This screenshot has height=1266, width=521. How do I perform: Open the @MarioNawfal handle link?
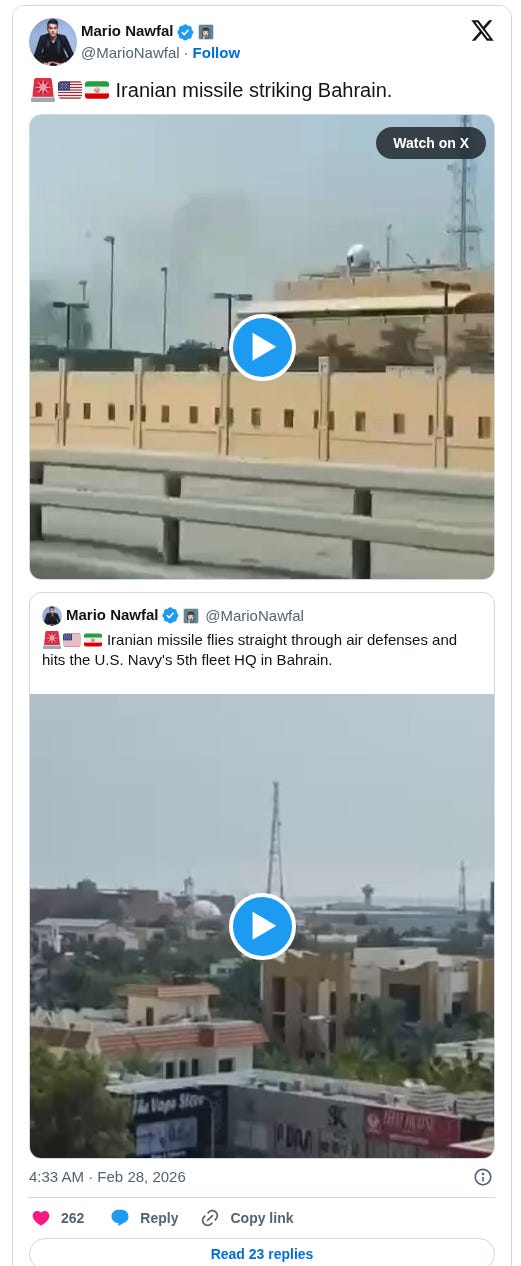[130, 53]
